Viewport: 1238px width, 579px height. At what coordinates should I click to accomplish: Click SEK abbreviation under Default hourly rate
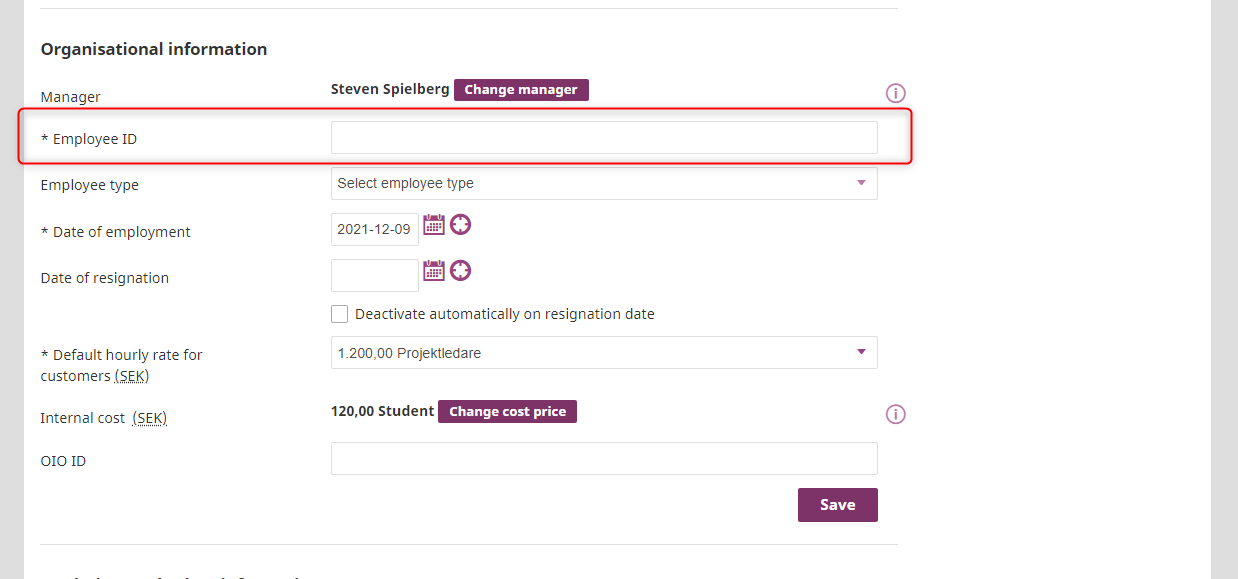131,376
